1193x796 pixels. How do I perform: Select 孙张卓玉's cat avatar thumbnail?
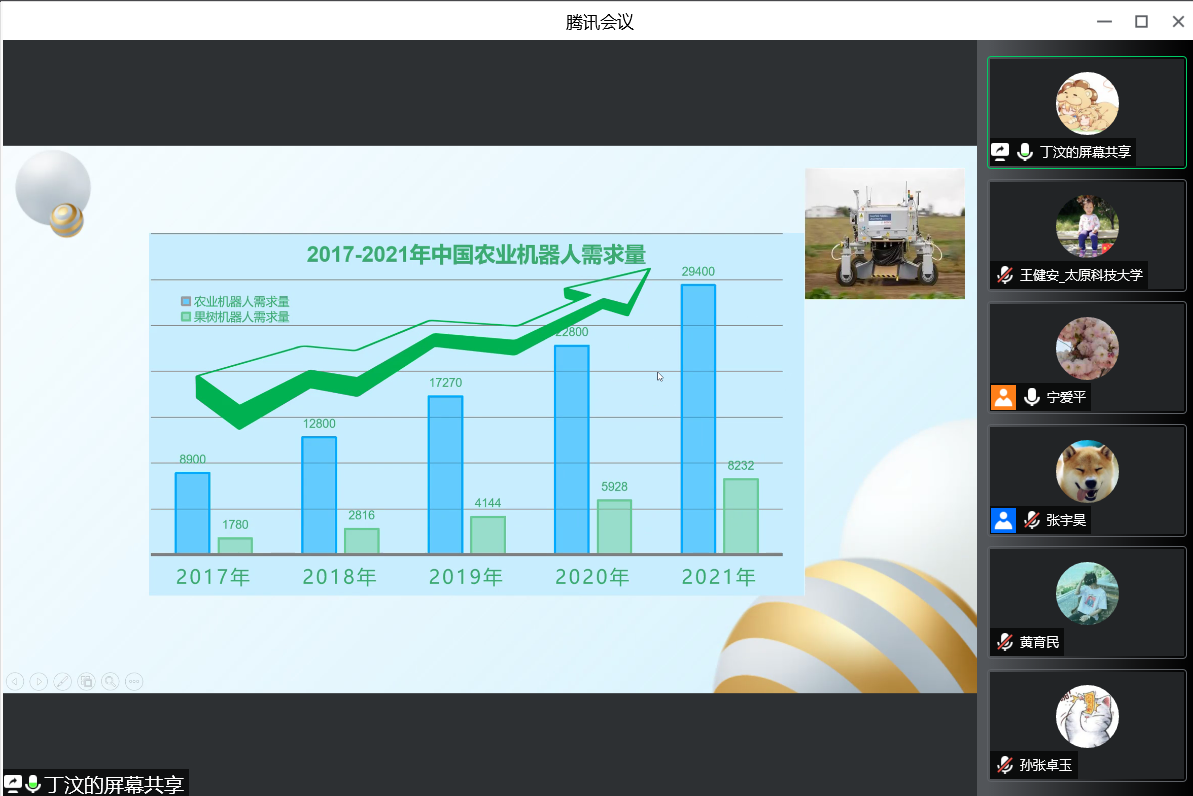[1087, 716]
